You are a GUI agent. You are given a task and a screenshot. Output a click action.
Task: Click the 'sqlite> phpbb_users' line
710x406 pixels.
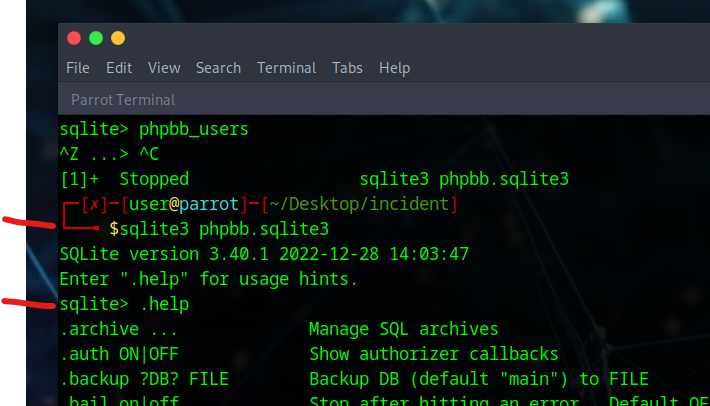tap(154, 129)
